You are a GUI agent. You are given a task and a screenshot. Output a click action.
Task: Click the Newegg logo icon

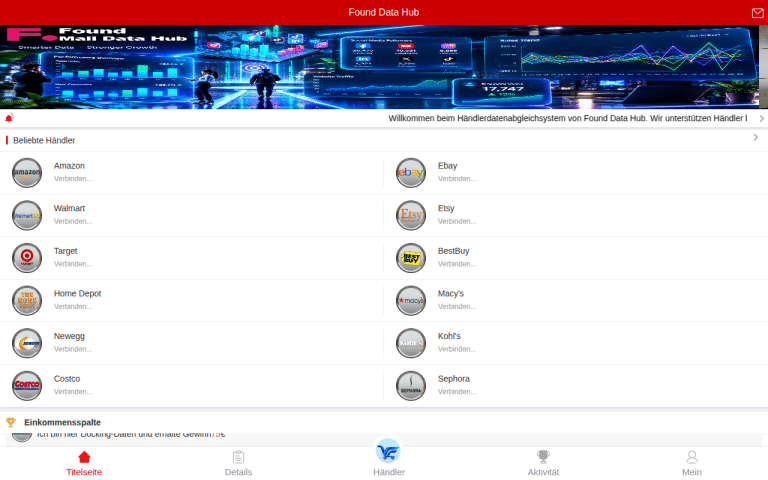(27, 343)
